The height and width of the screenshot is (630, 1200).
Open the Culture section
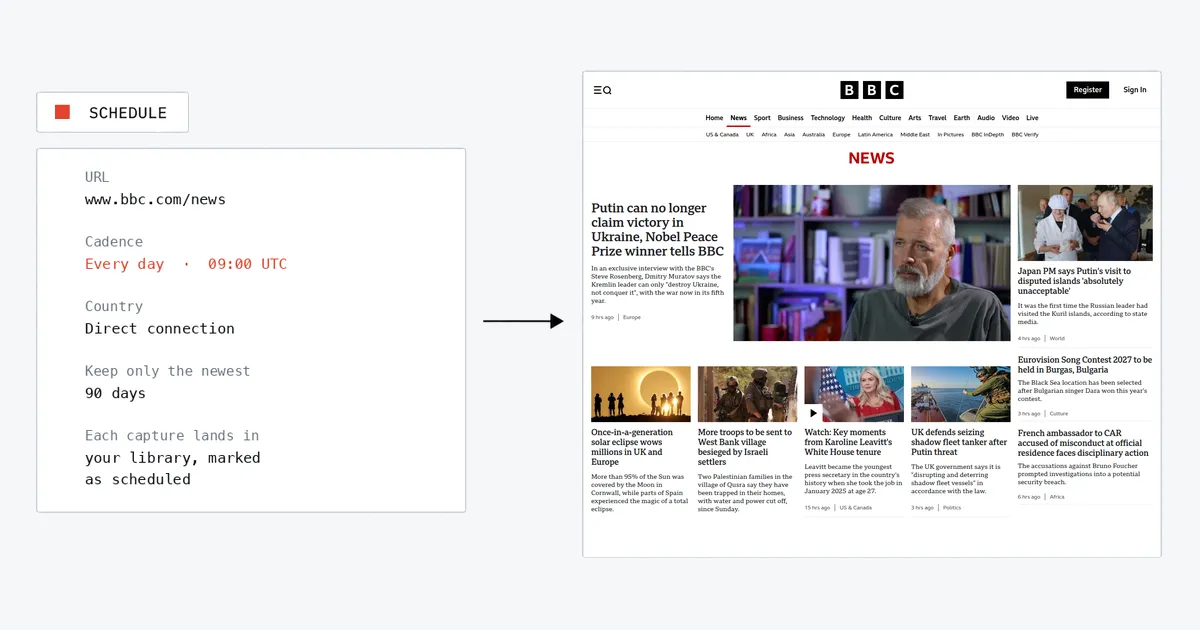click(890, 118)
